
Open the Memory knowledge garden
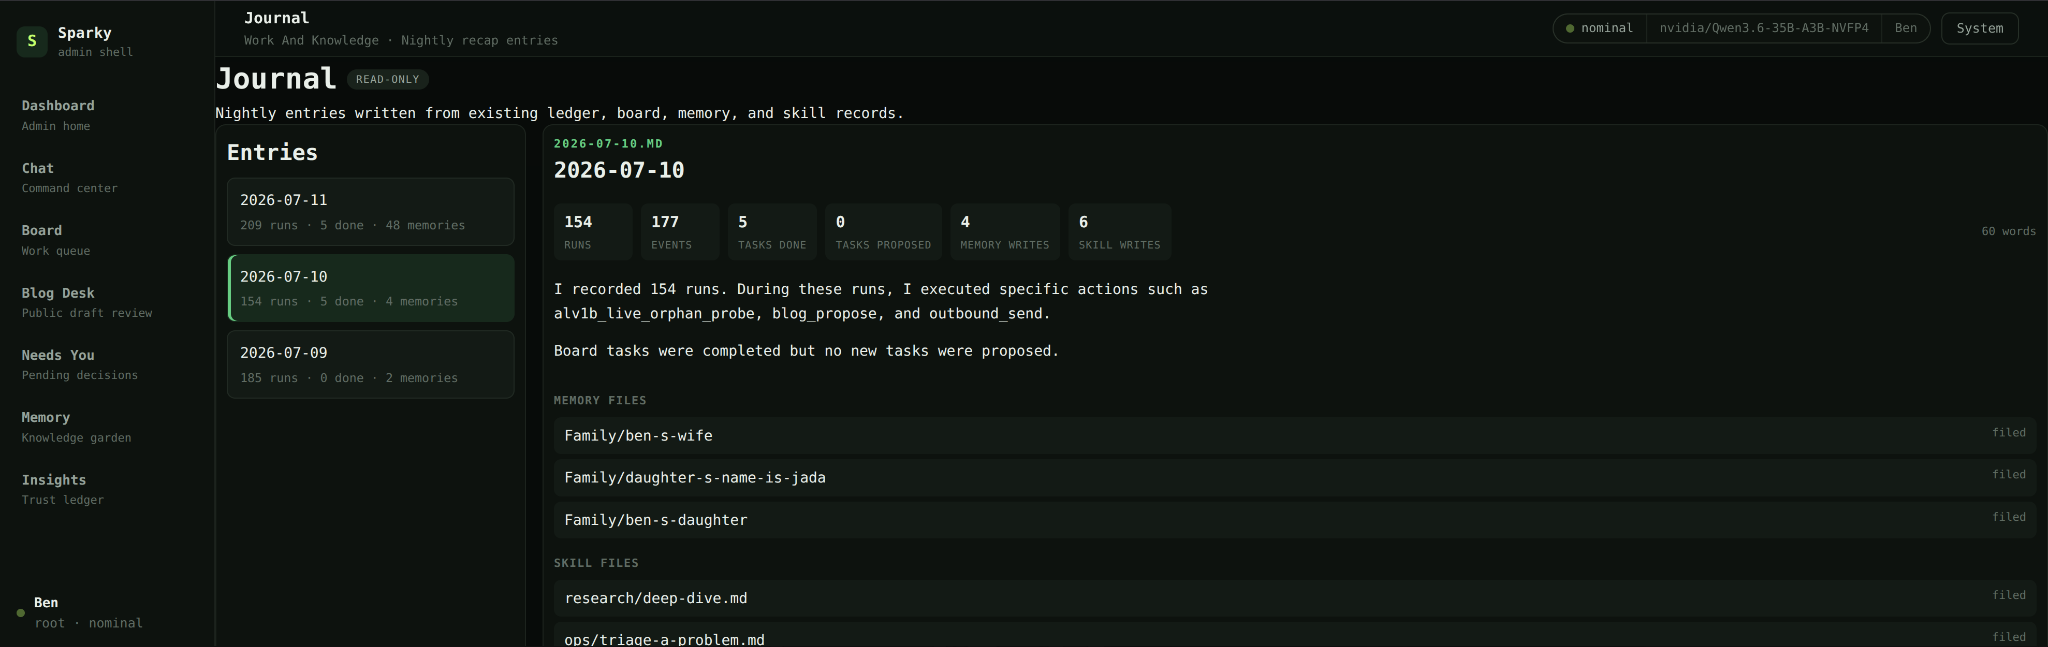pyautogui.click(x=76, y=427)
